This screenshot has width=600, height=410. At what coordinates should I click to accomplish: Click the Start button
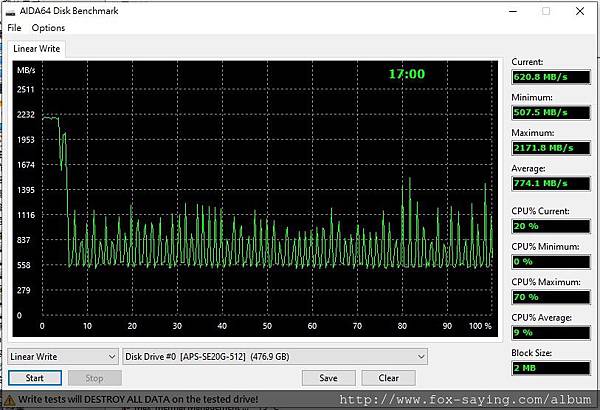[35, 378]
